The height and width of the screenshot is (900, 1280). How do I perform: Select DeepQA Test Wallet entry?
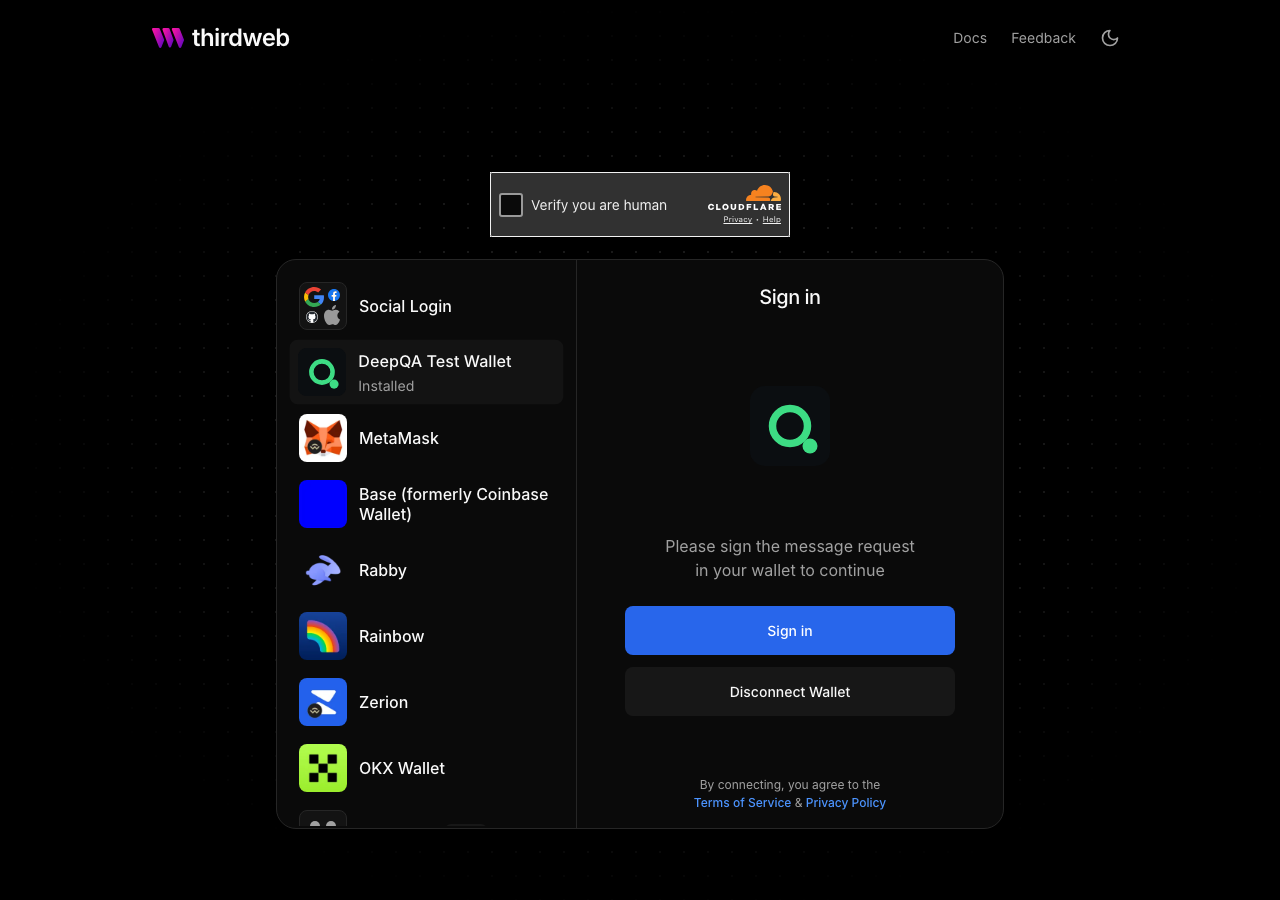pyautogui.click(x=426, y=372)
